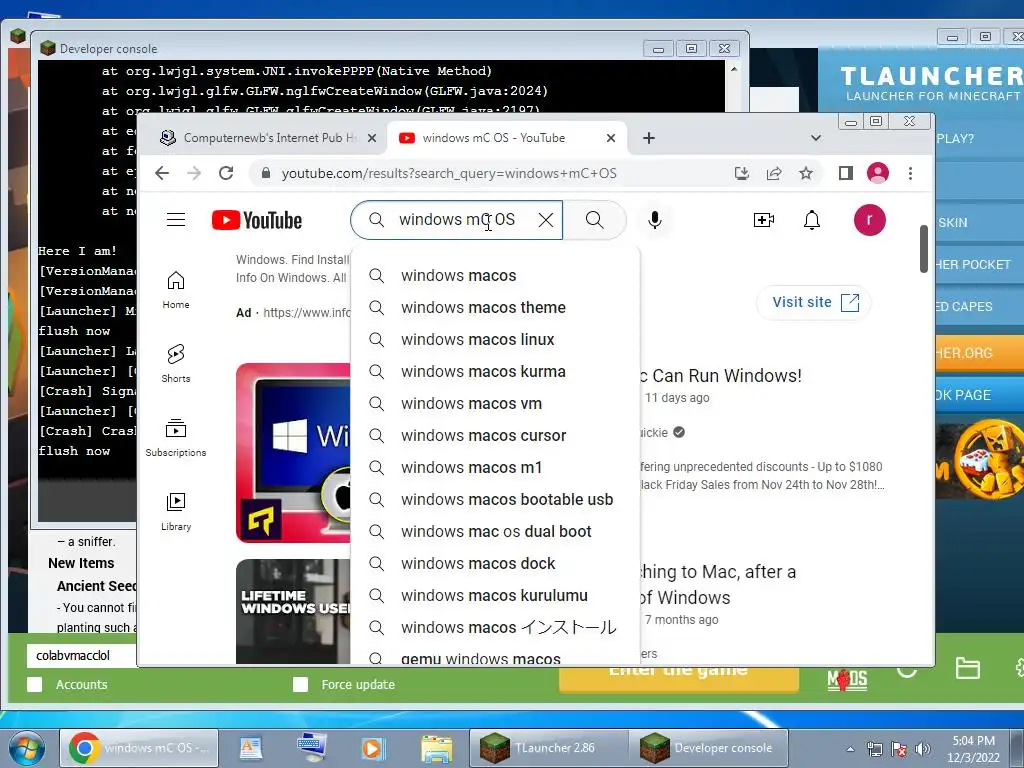
Task: Open Subscriptions in YouTube sidebar
Action: tap(176, 438)
